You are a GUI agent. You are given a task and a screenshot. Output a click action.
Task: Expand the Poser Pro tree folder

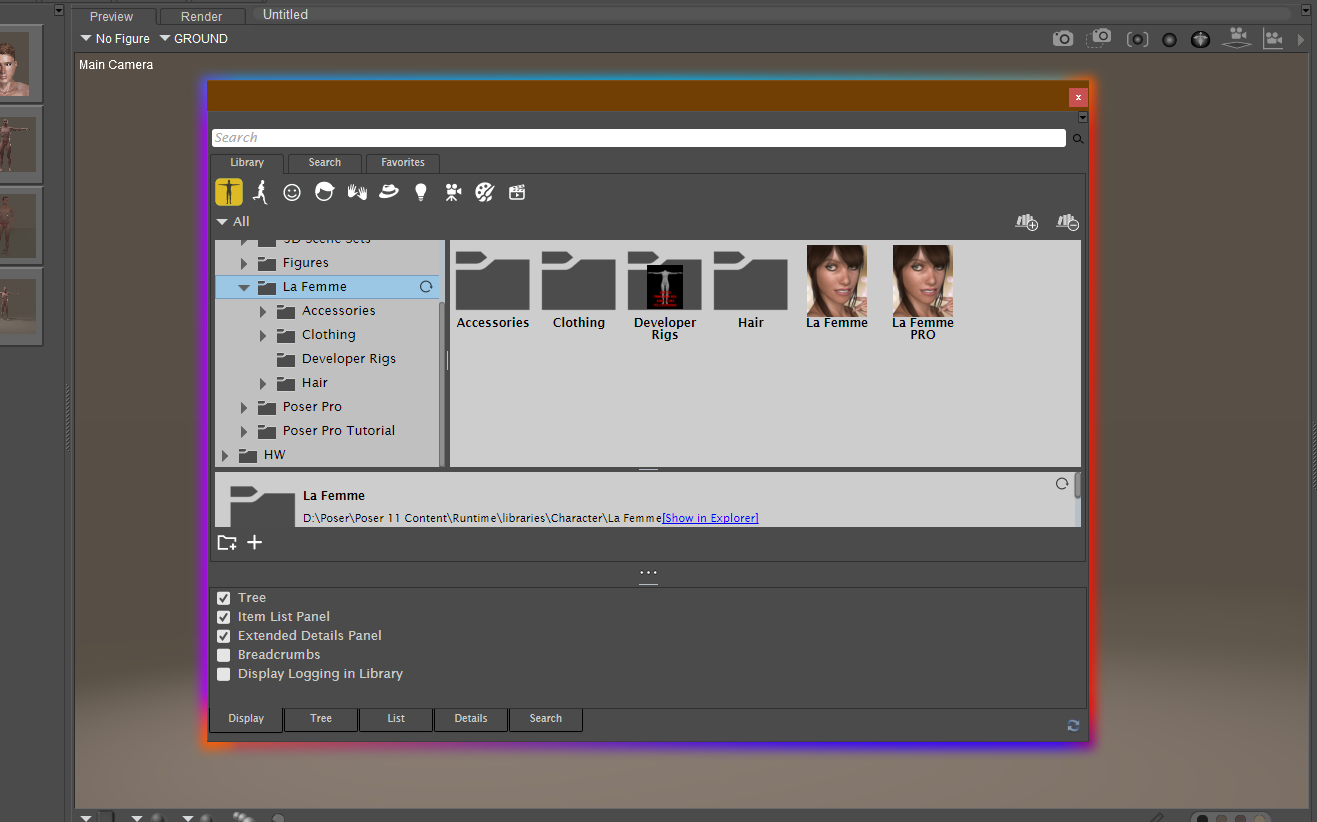(244, 407)
